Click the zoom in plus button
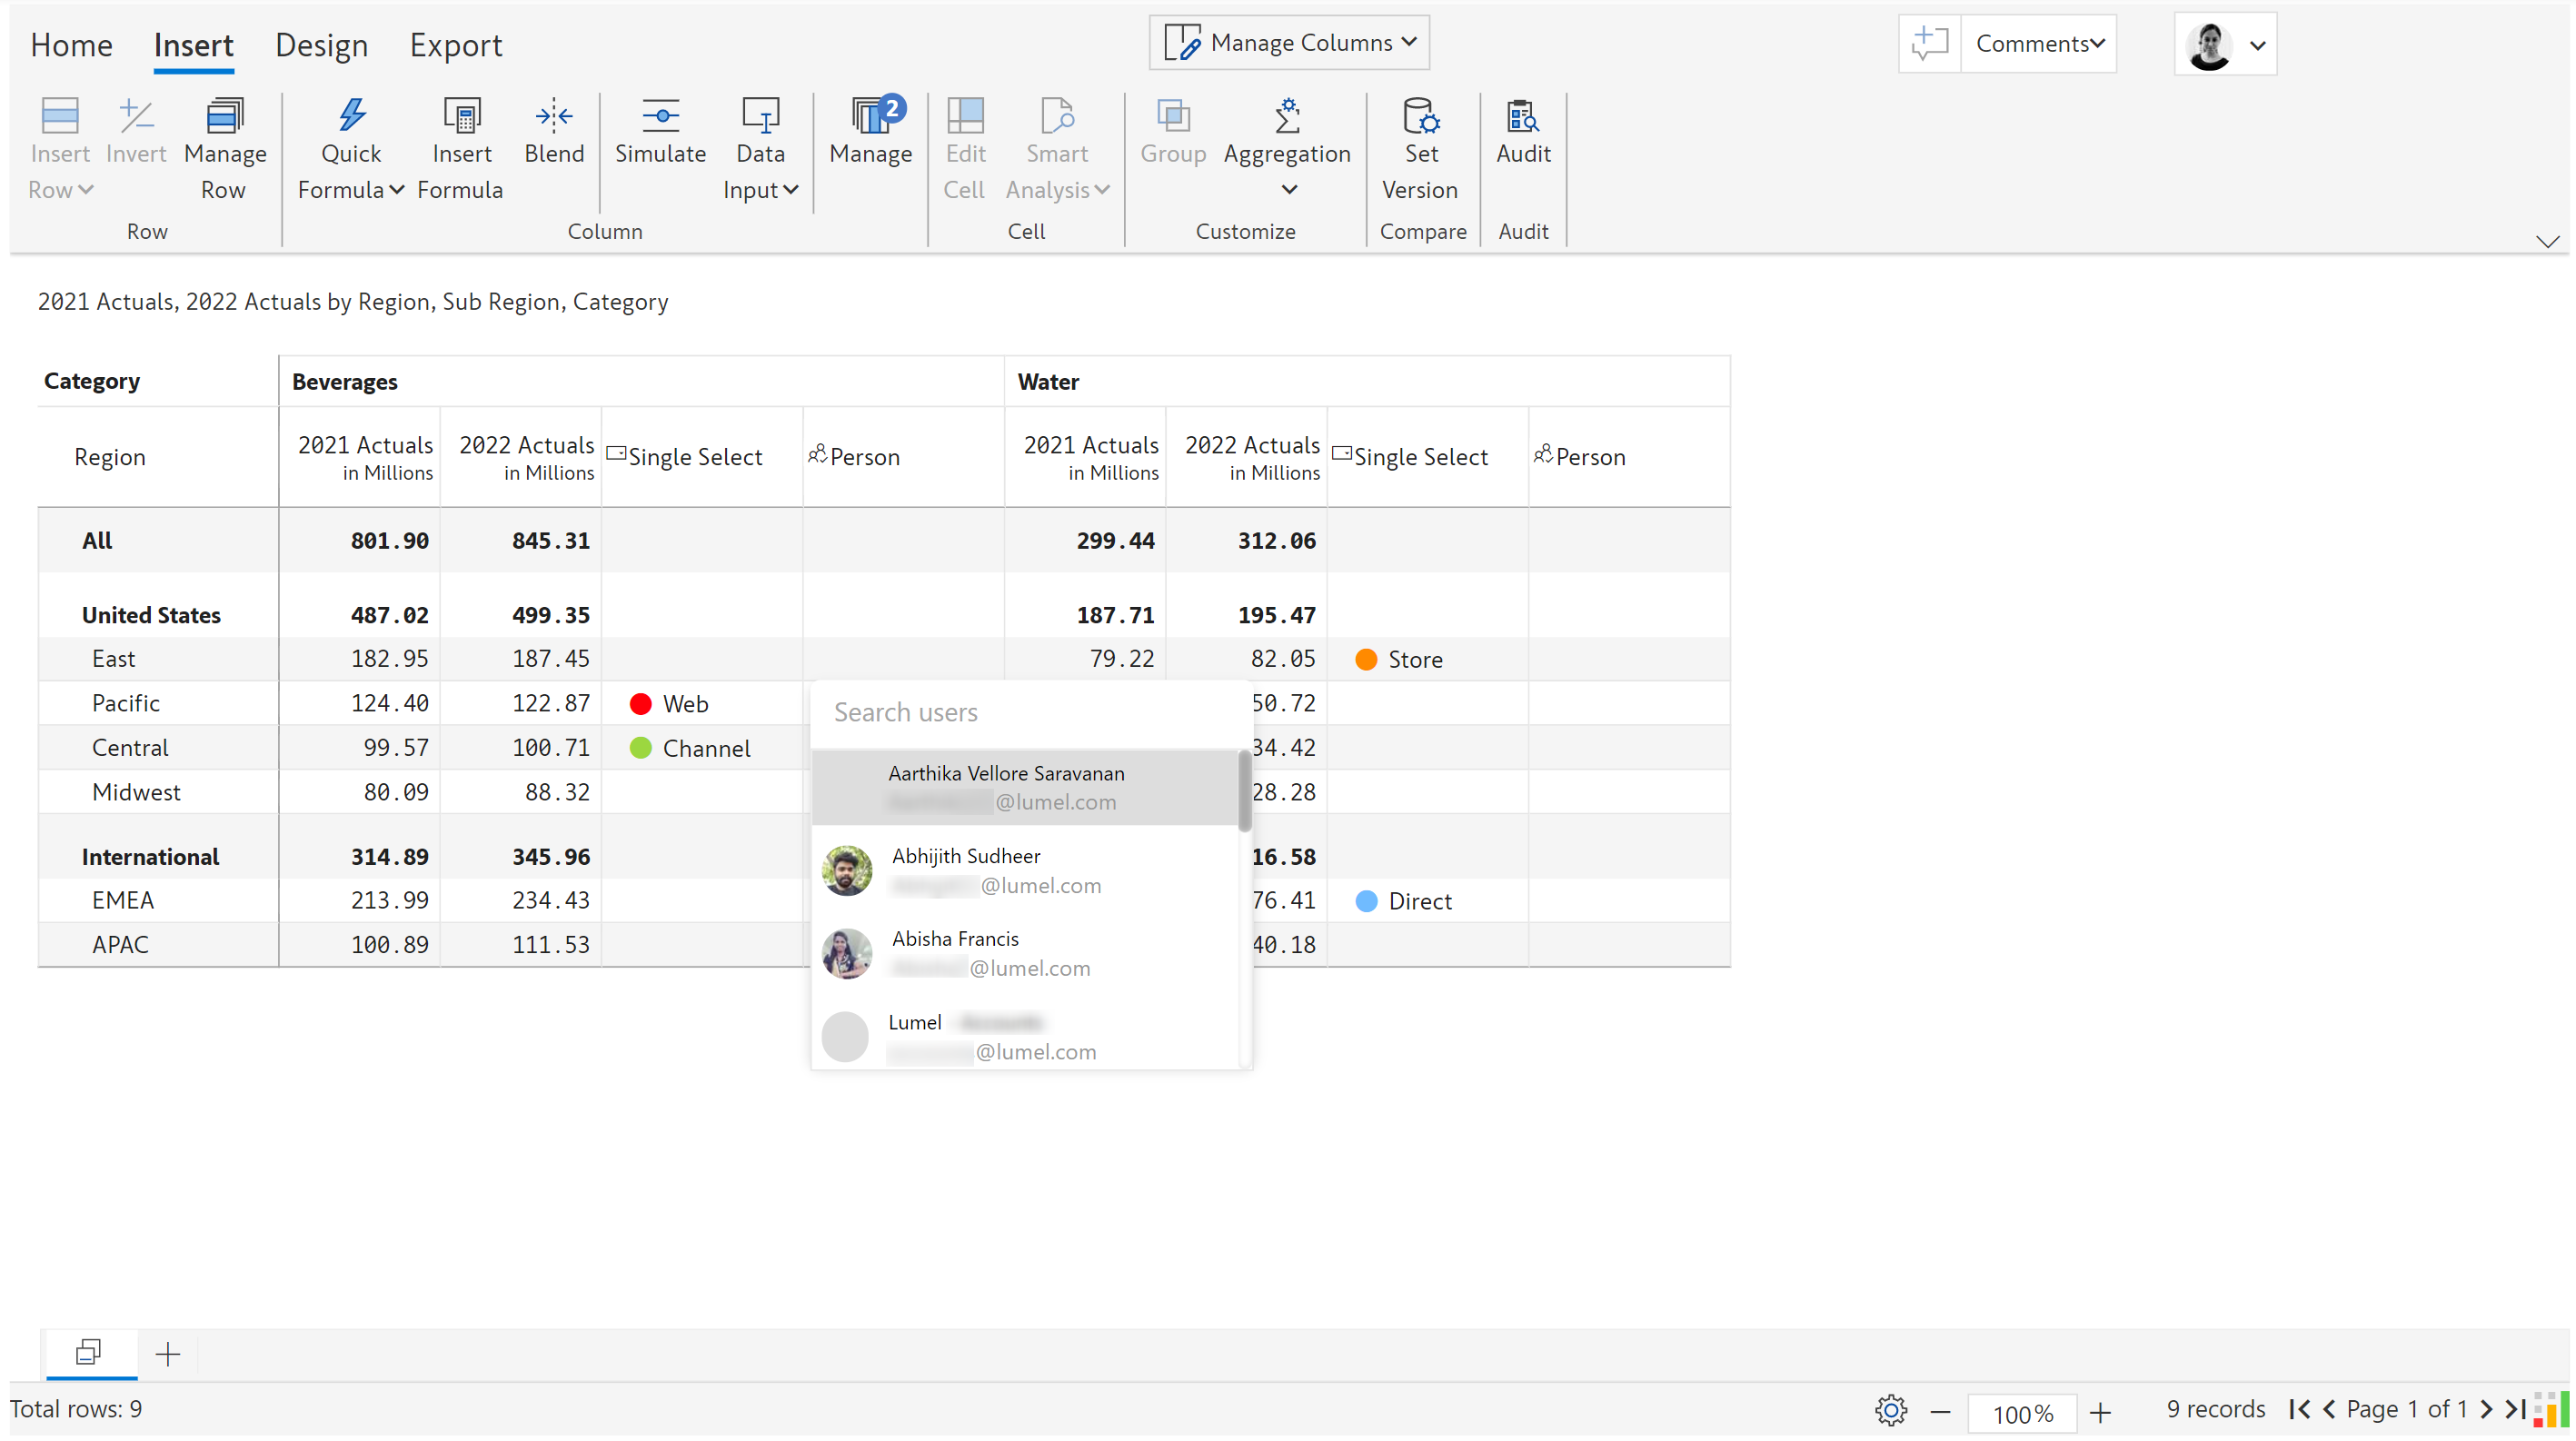2576x1441 pixels. coord(2099,1413)
